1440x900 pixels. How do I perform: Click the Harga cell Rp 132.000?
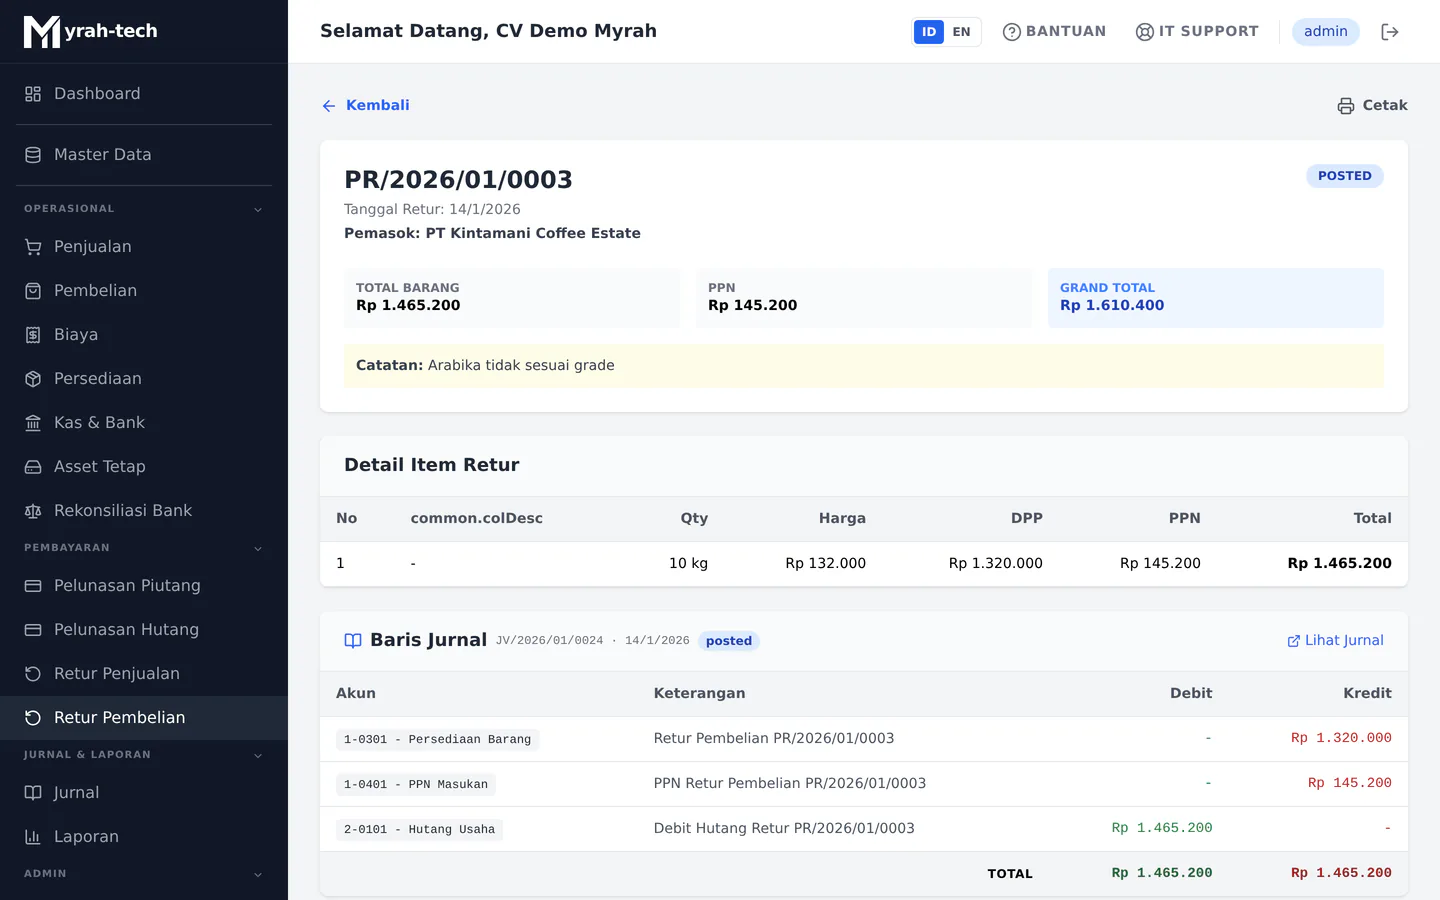tap(826, 564)
